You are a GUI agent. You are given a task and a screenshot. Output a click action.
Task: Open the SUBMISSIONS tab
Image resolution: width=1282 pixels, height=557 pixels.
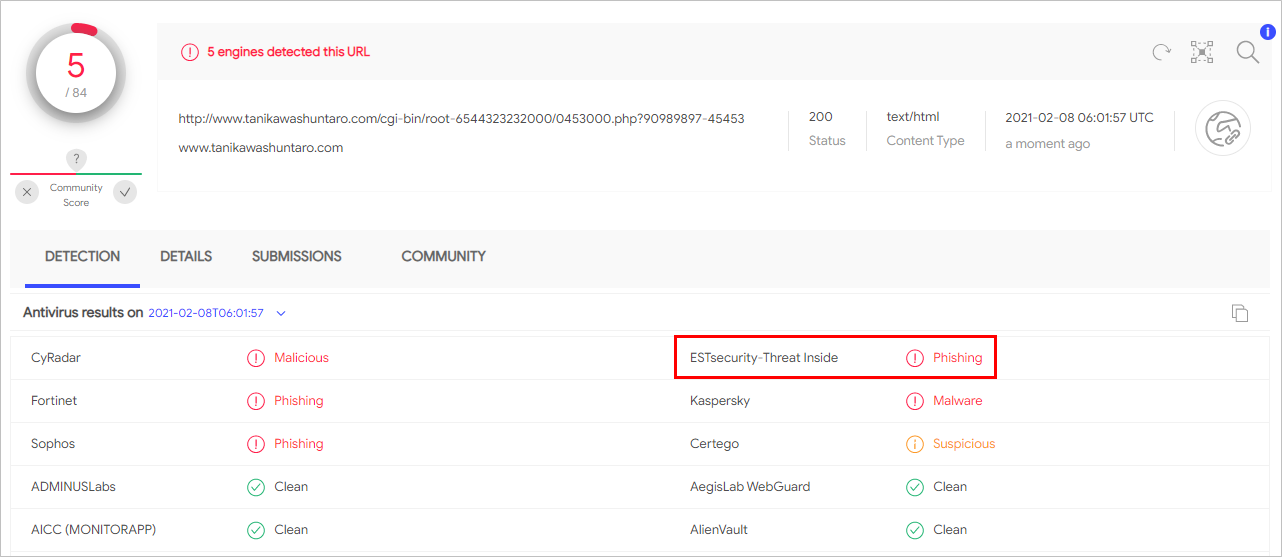point(297,256)
